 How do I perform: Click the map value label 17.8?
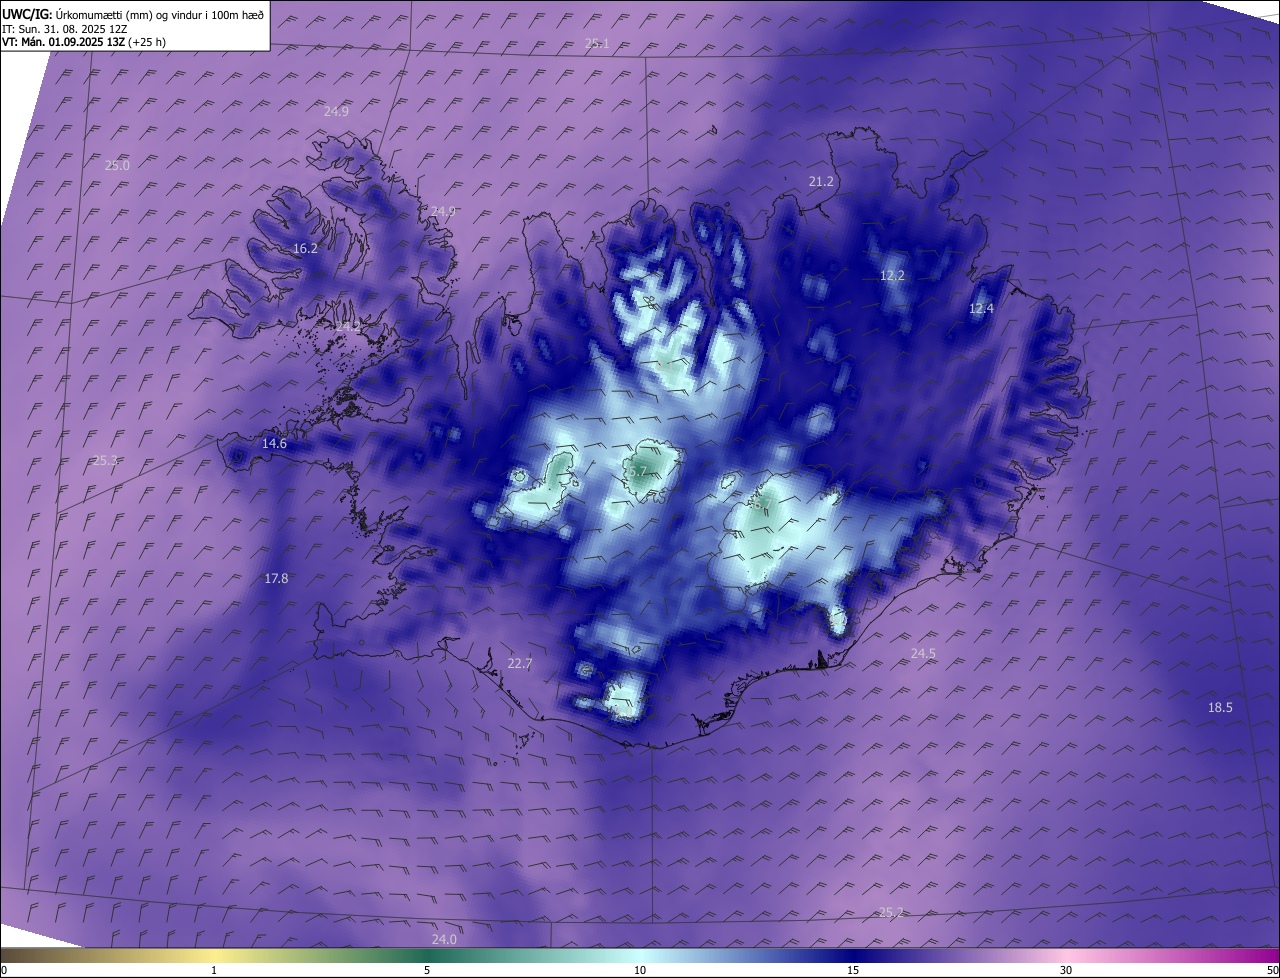coord(276,578)
